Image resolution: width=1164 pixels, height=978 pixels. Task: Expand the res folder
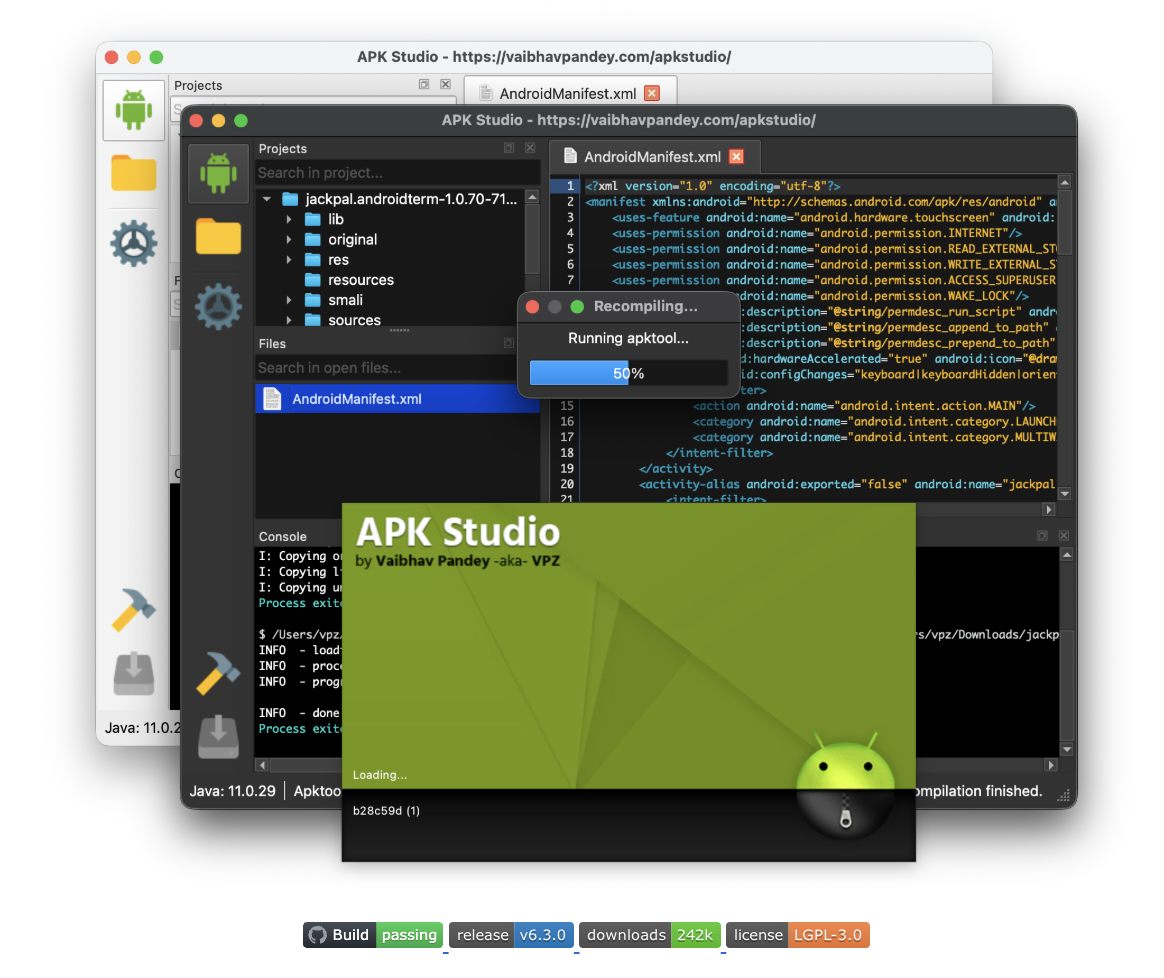point(289,260)
